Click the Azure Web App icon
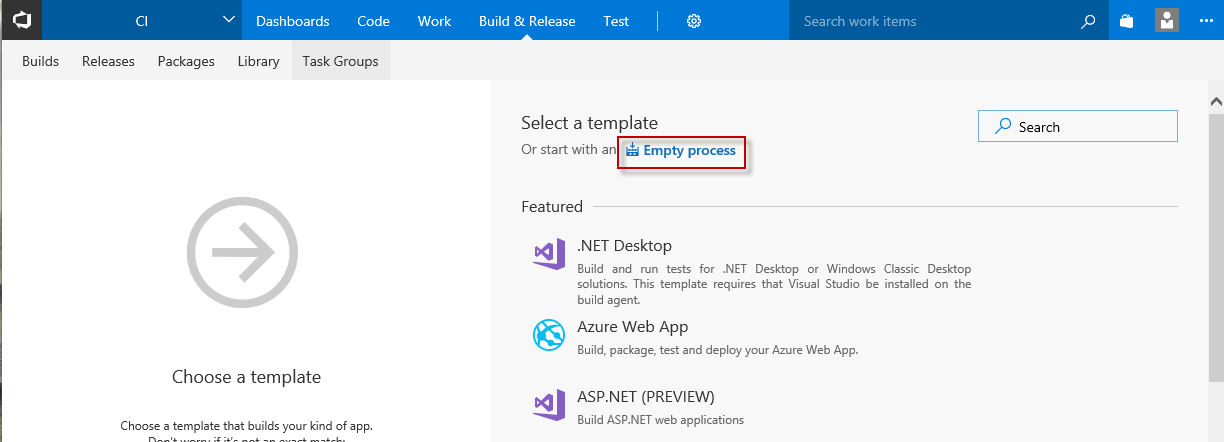The width and height of the screenshot is (1224, 442). [549, 335]
